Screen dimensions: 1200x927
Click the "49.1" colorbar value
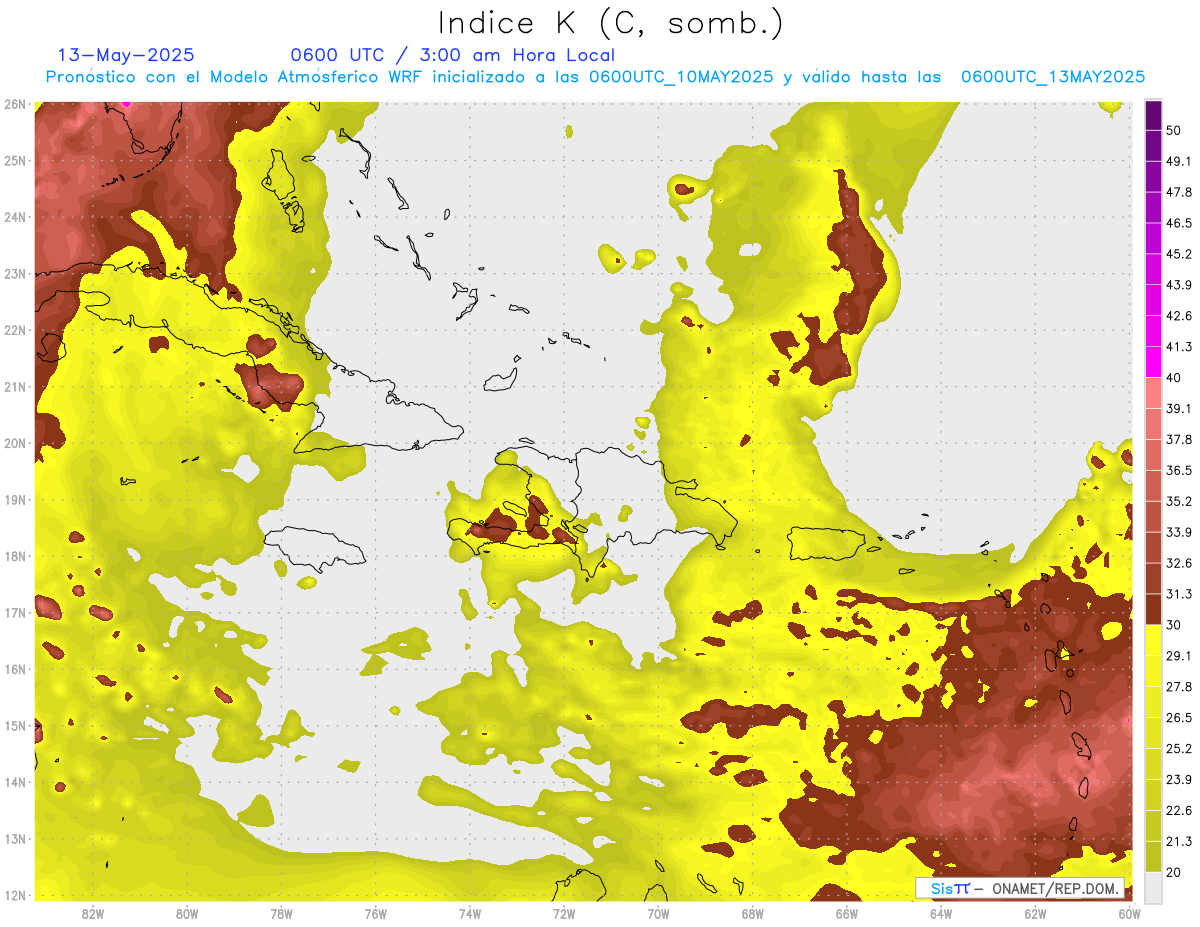(1179, 161)
